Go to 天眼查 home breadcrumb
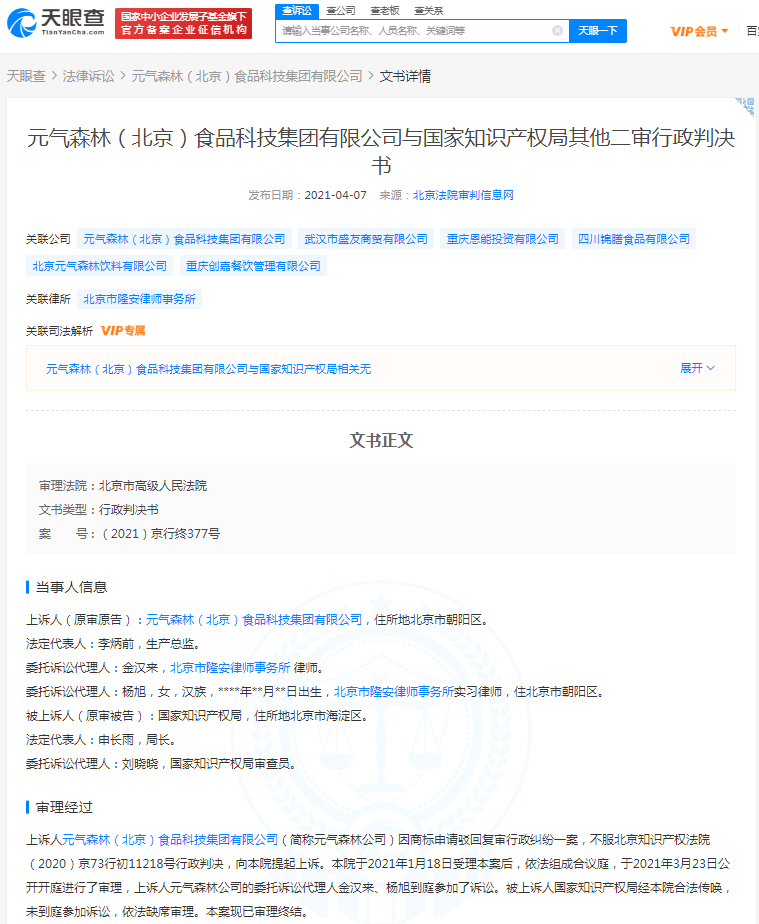The width and height of the screenshot is (759, 924). 26,76
